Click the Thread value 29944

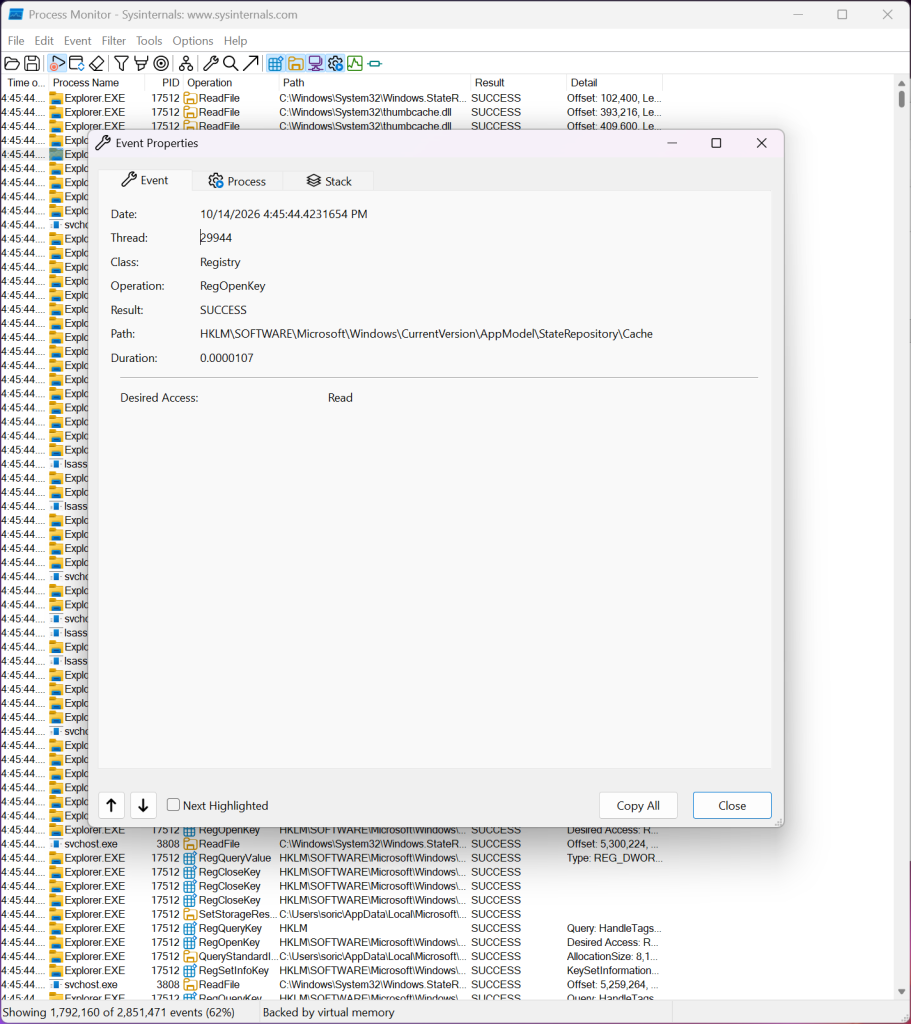216,238
